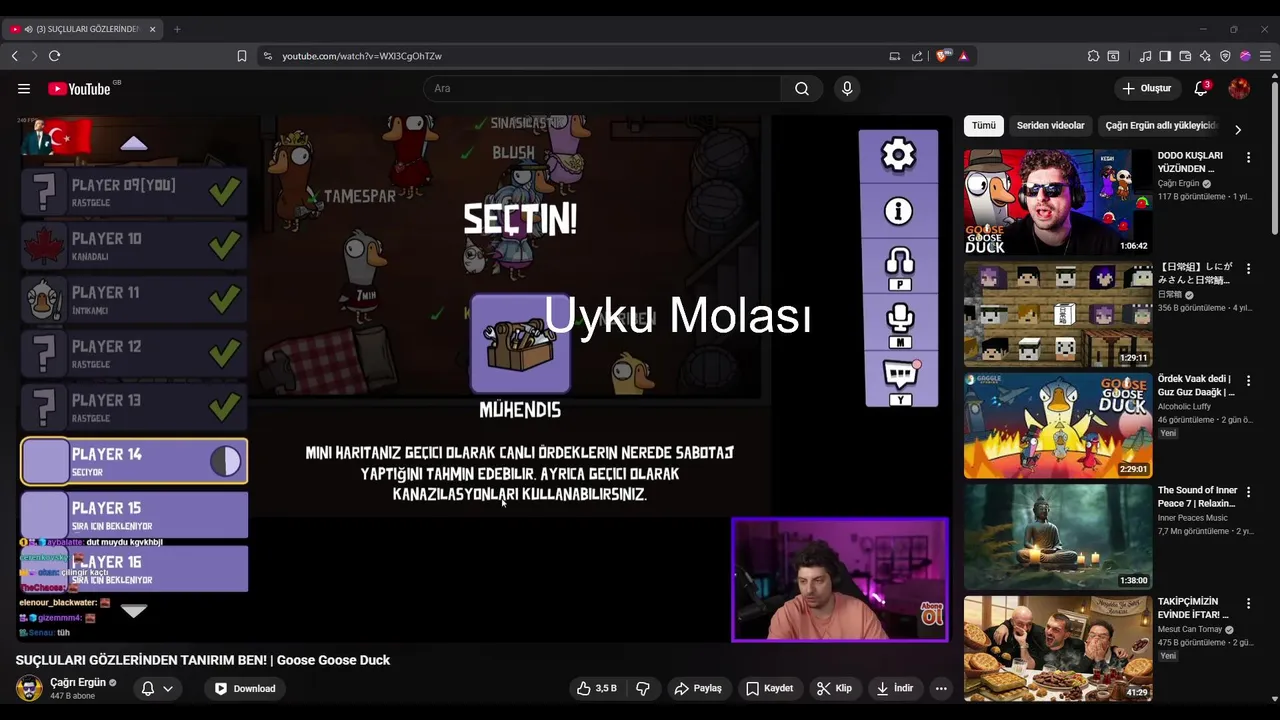Show more filter chips with the right arrow
This screenshot has width=1280, height=720.
tap(1237, 129)
